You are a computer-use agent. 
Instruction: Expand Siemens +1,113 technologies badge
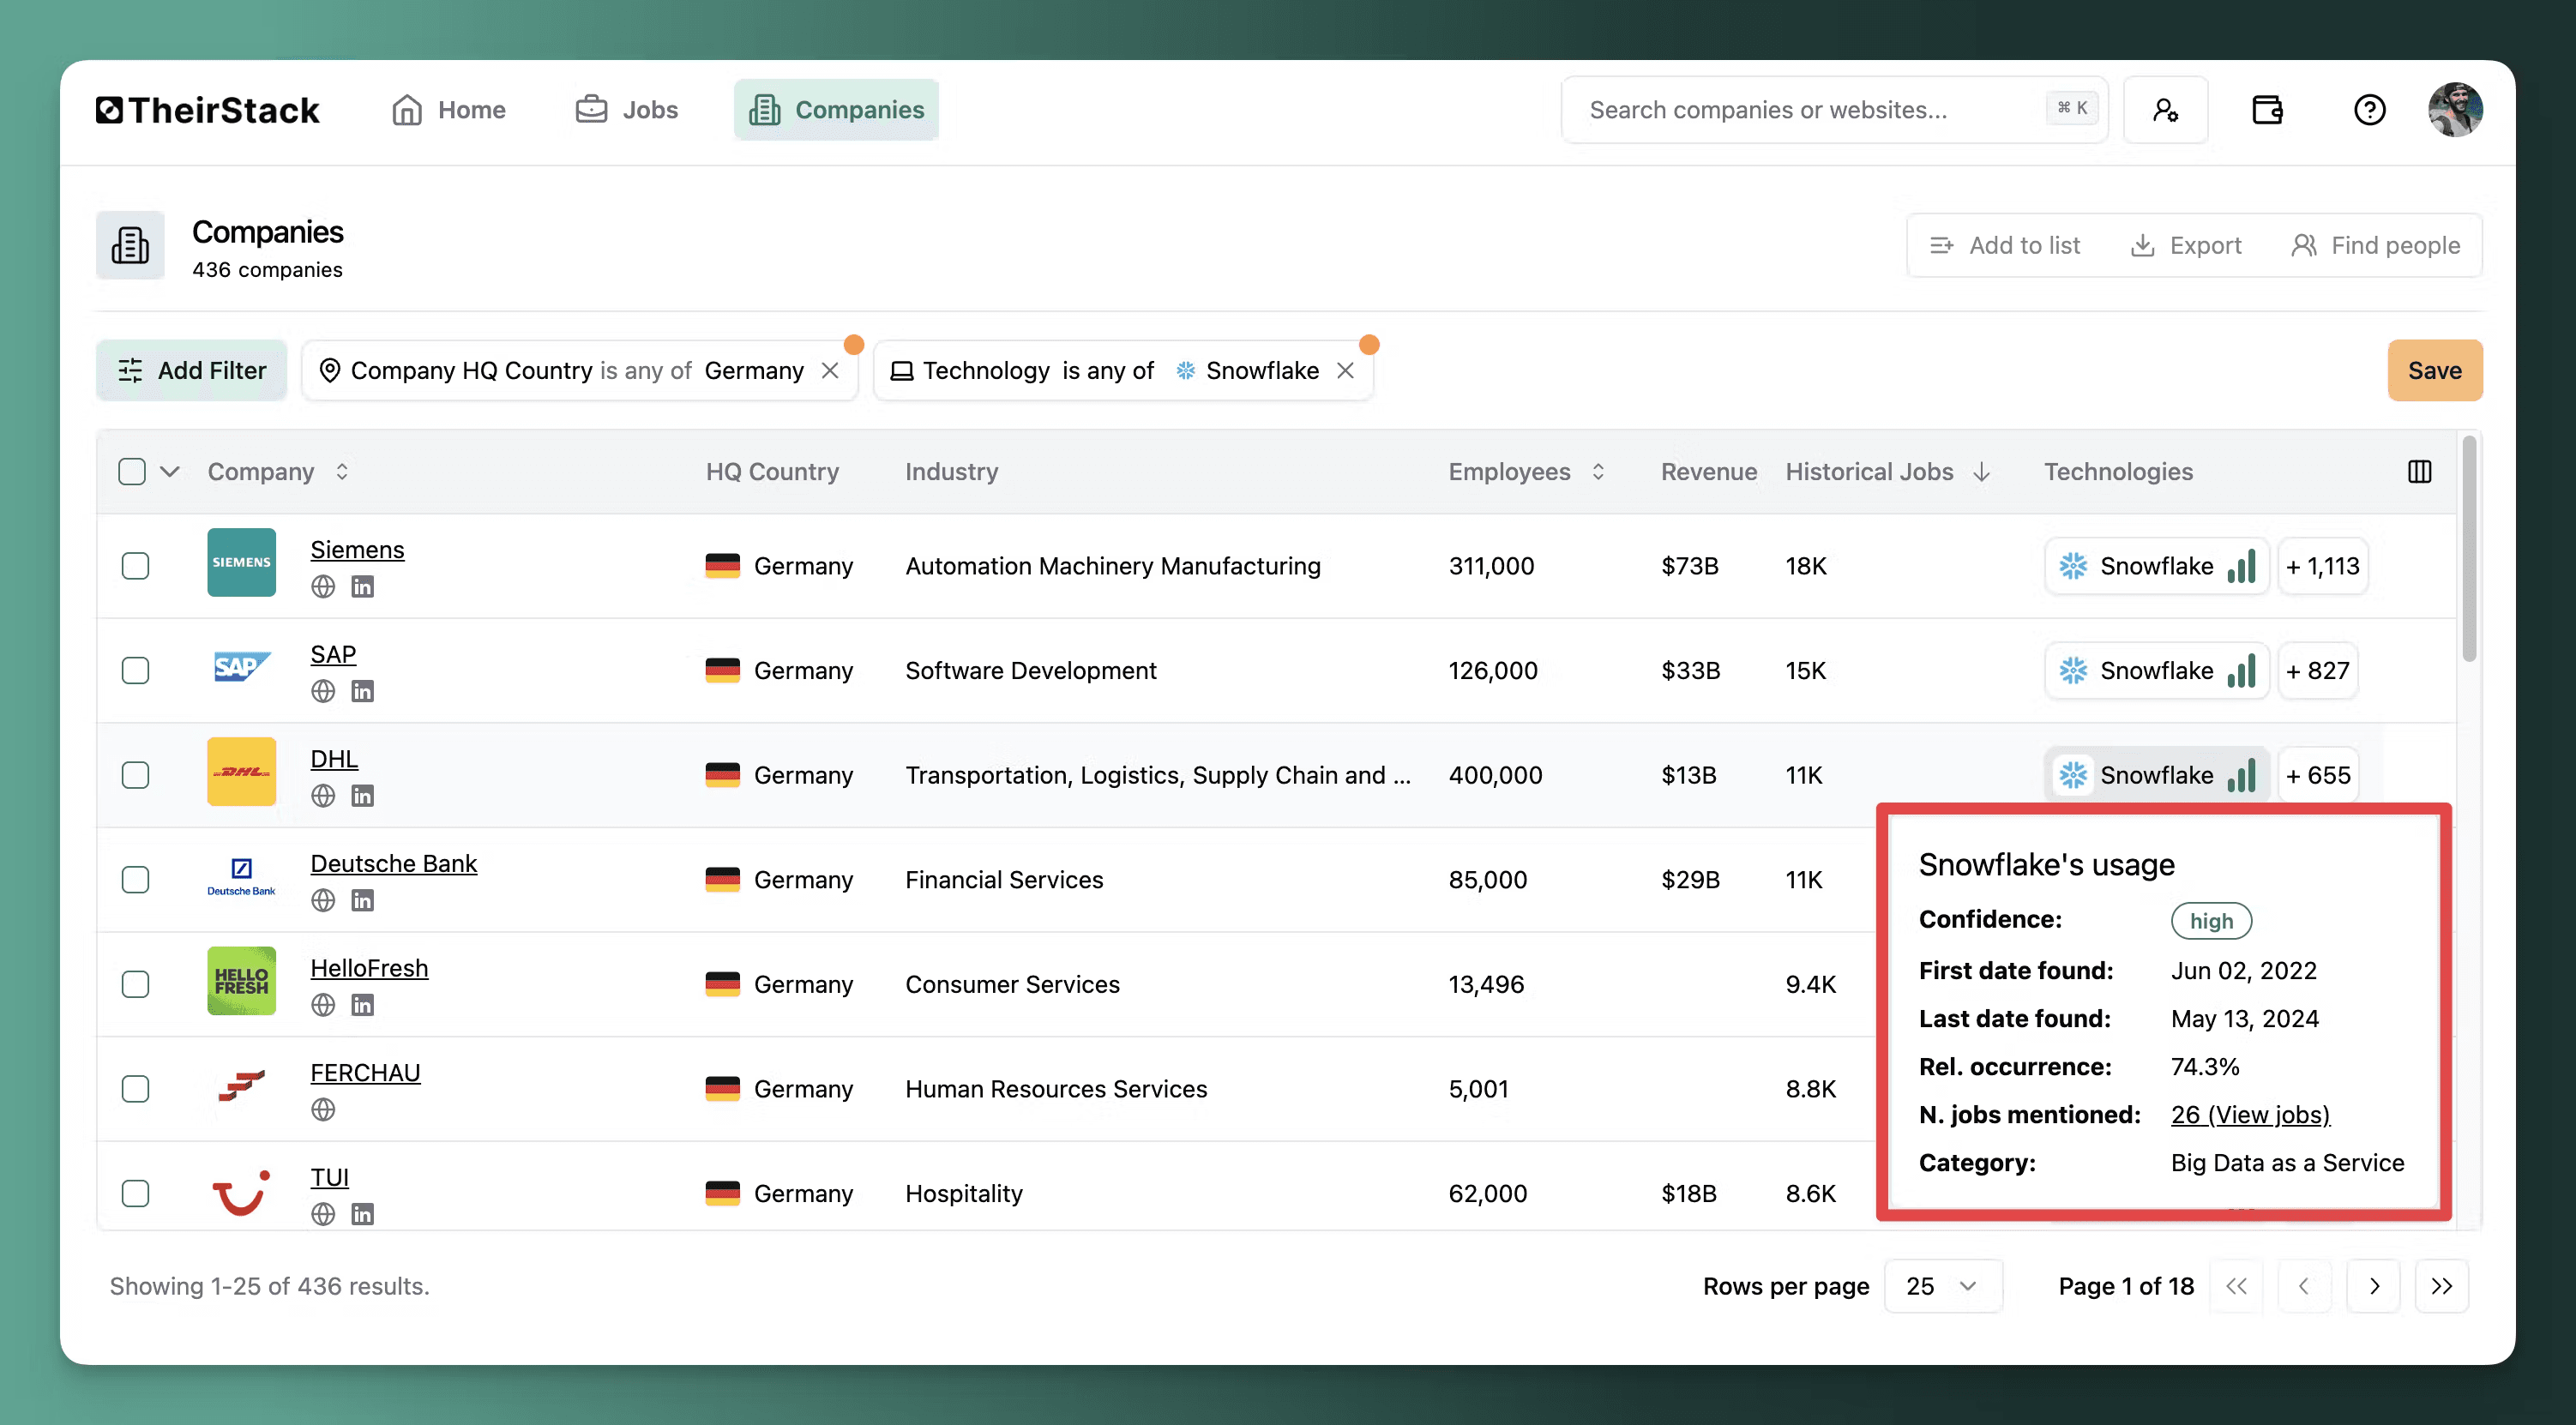(x=2322, y=567)
